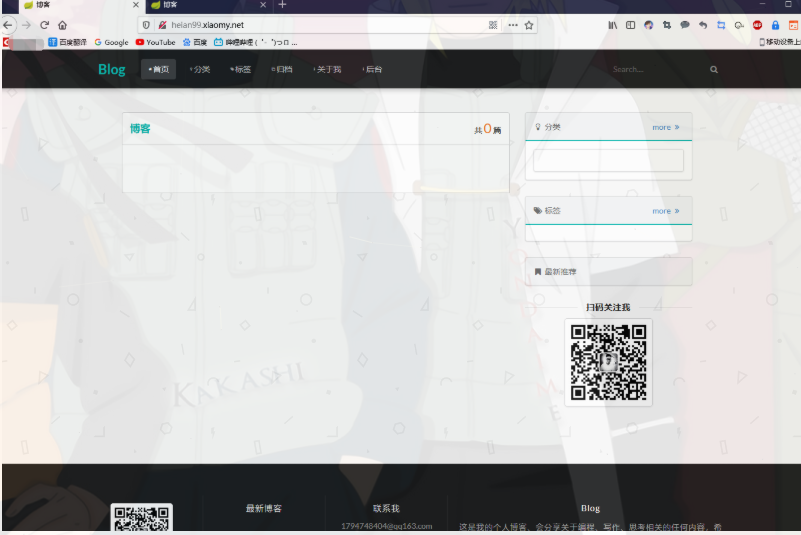
Task: Toggle the browser sidebar view icon
Action: [x=630, y=25]
